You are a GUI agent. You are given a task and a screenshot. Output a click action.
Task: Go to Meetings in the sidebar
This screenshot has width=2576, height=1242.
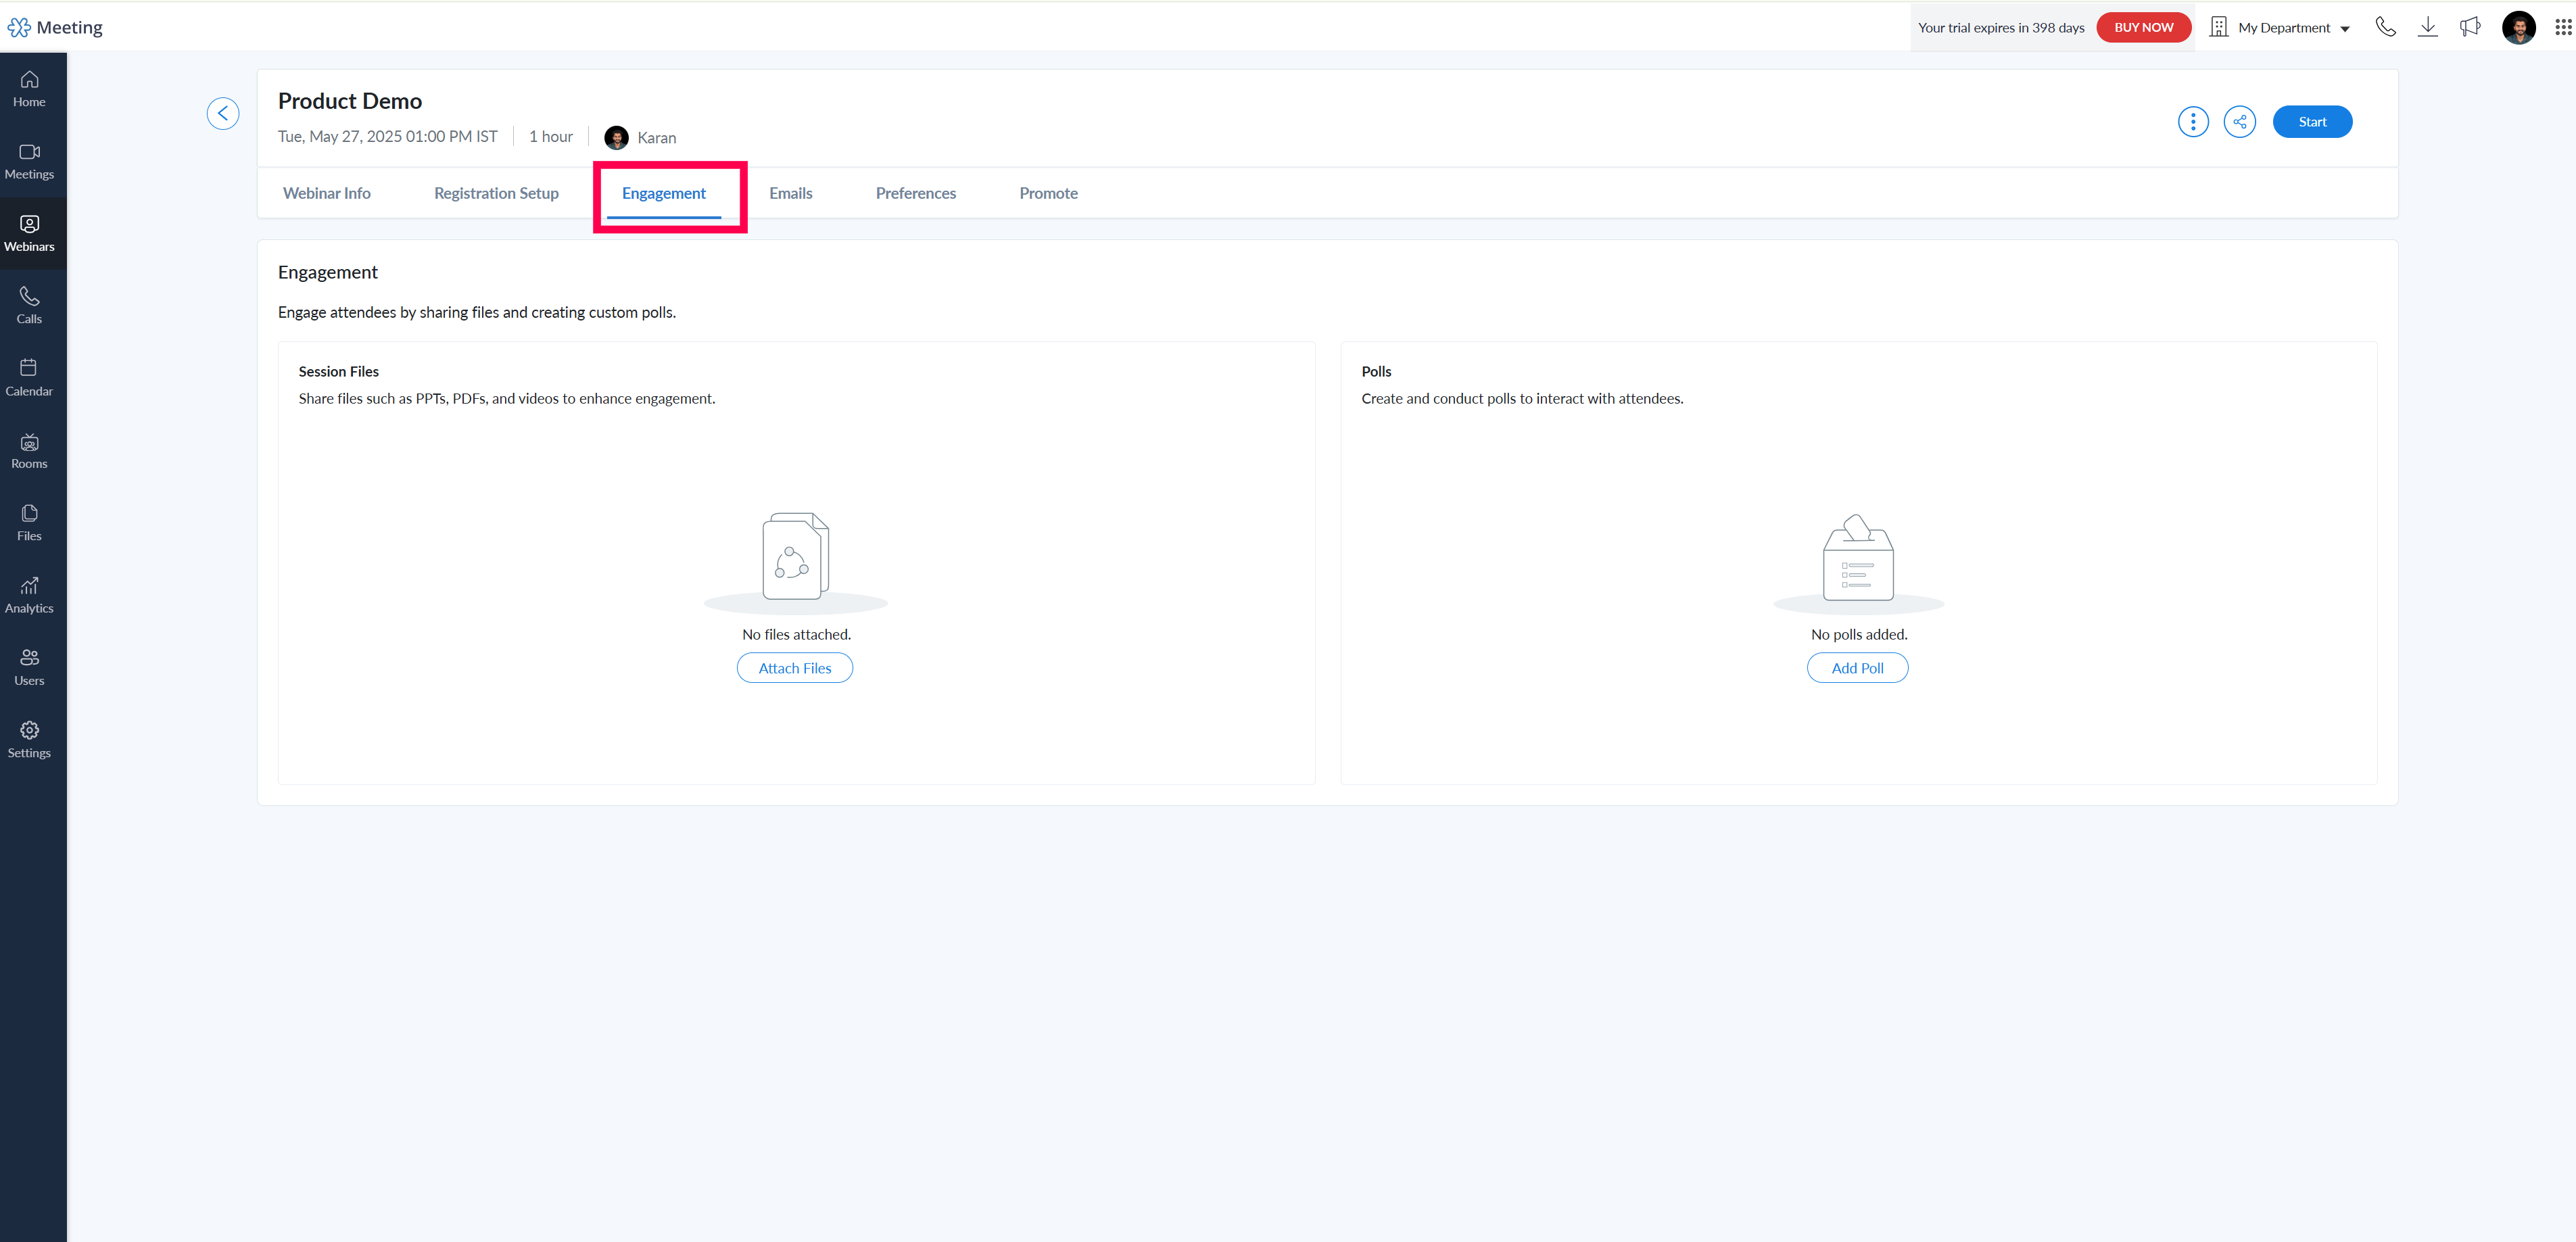point(30,162)
